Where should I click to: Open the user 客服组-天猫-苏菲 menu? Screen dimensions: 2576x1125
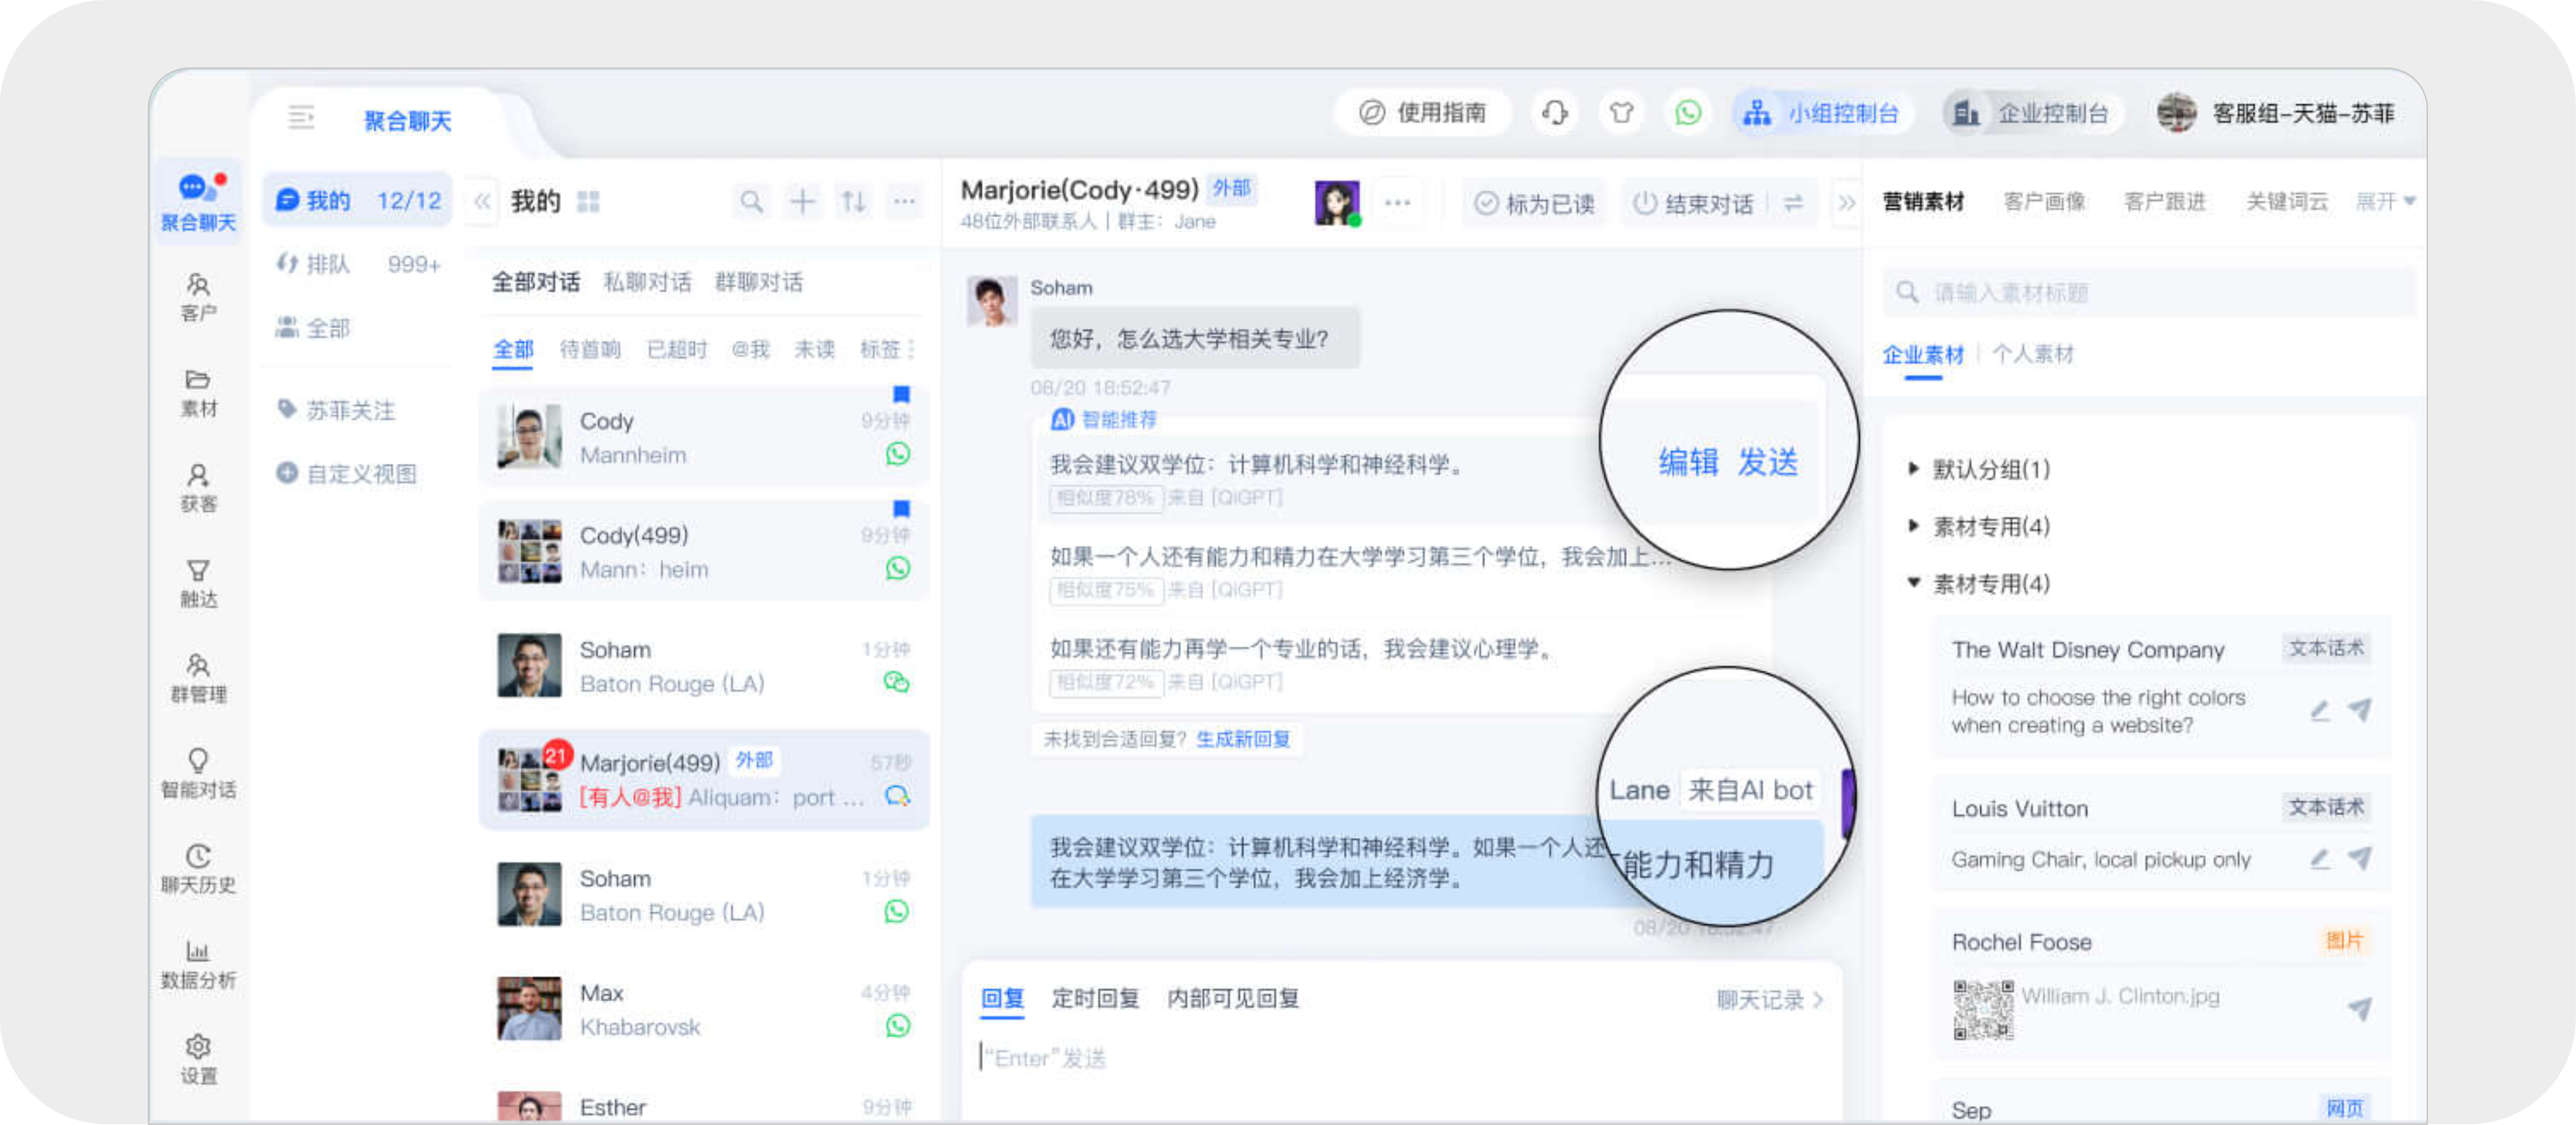(2276, 113)
